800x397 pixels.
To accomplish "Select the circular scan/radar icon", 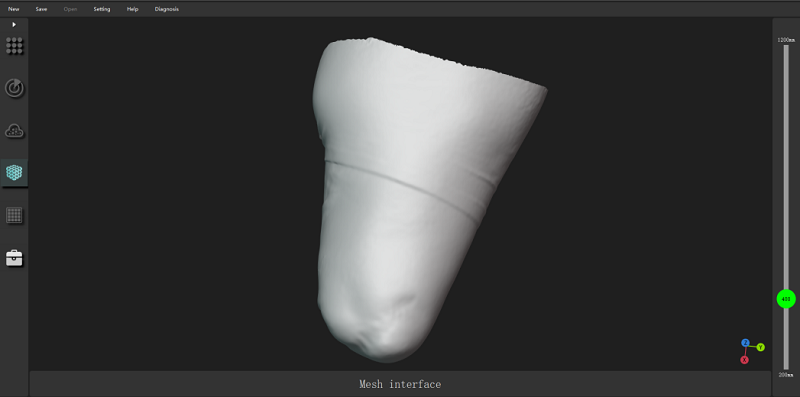I will pyautogui.click(x=14, y=88).
